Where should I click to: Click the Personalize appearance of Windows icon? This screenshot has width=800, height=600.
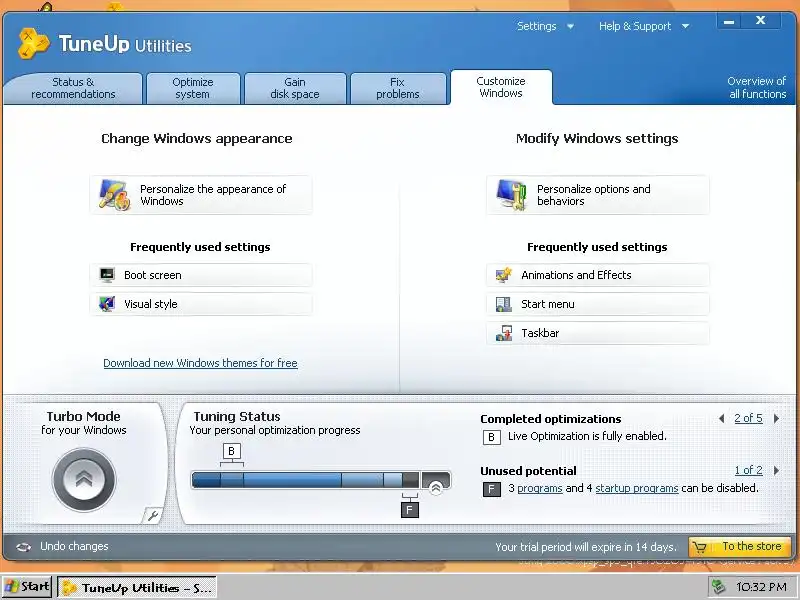click(114, 194)
